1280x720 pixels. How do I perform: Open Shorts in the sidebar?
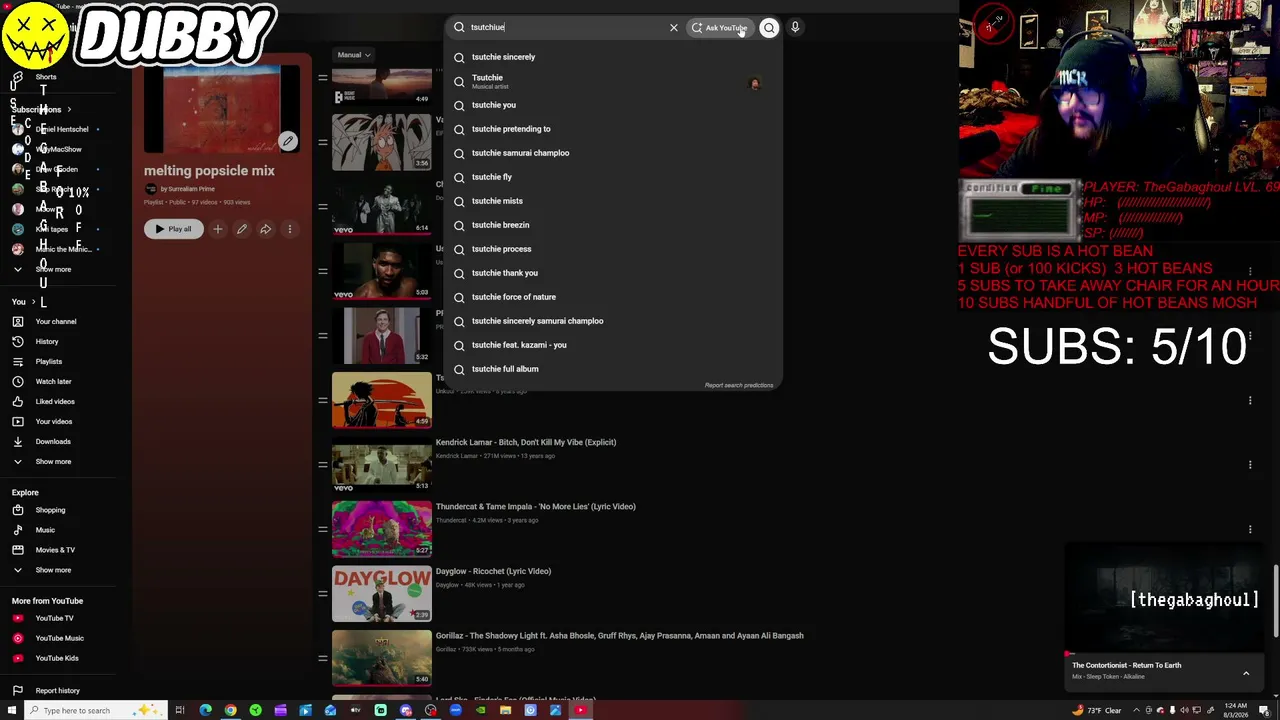[x=46, y=77]
